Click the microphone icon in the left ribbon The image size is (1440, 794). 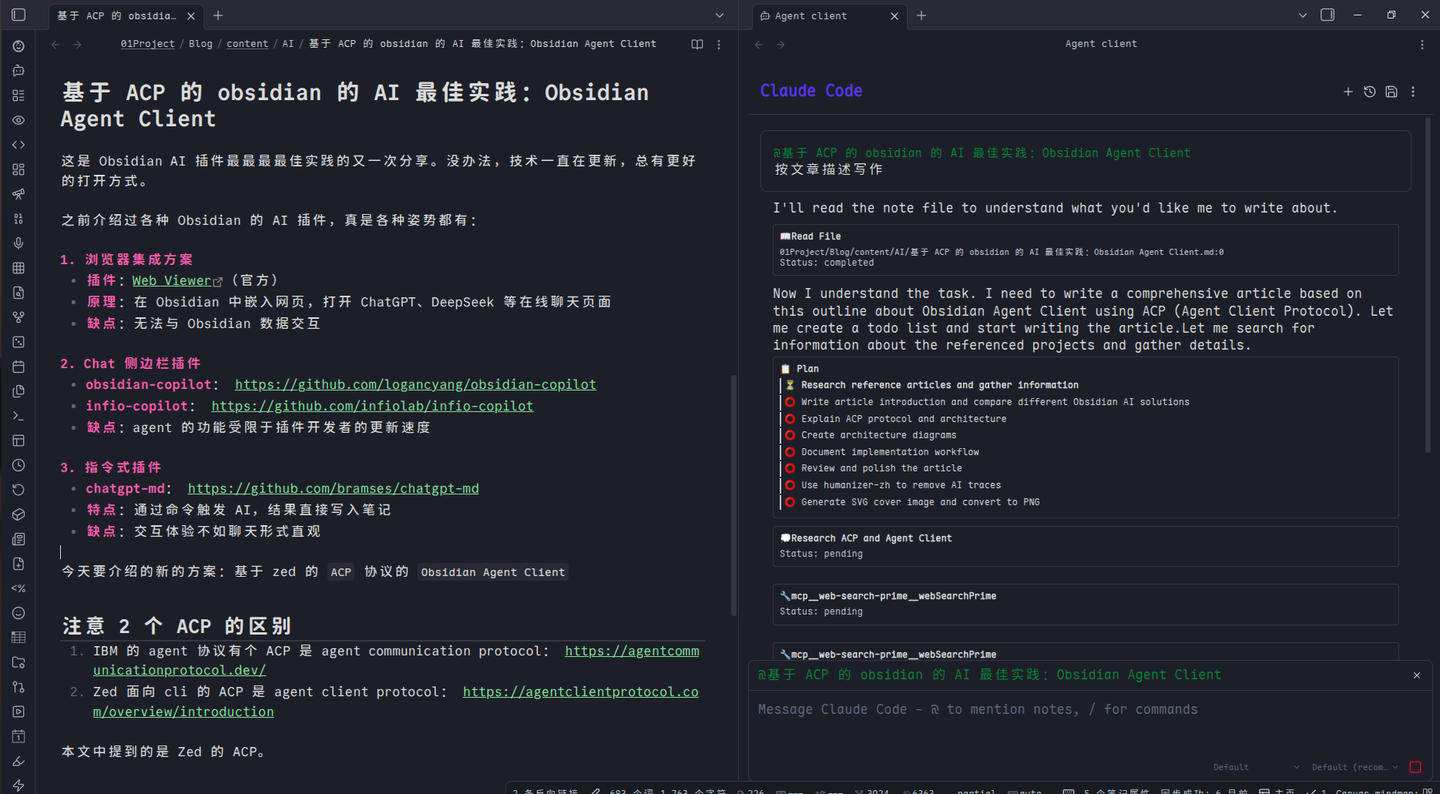18,243
